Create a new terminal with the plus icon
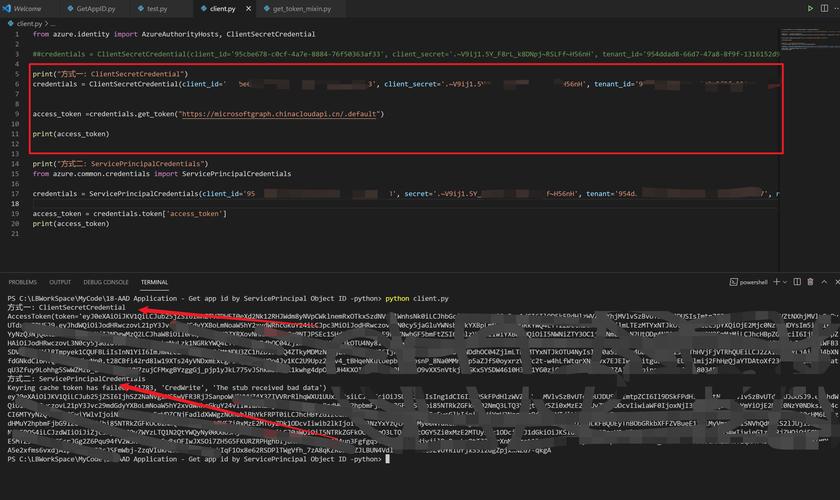 [x=776, y=282]
